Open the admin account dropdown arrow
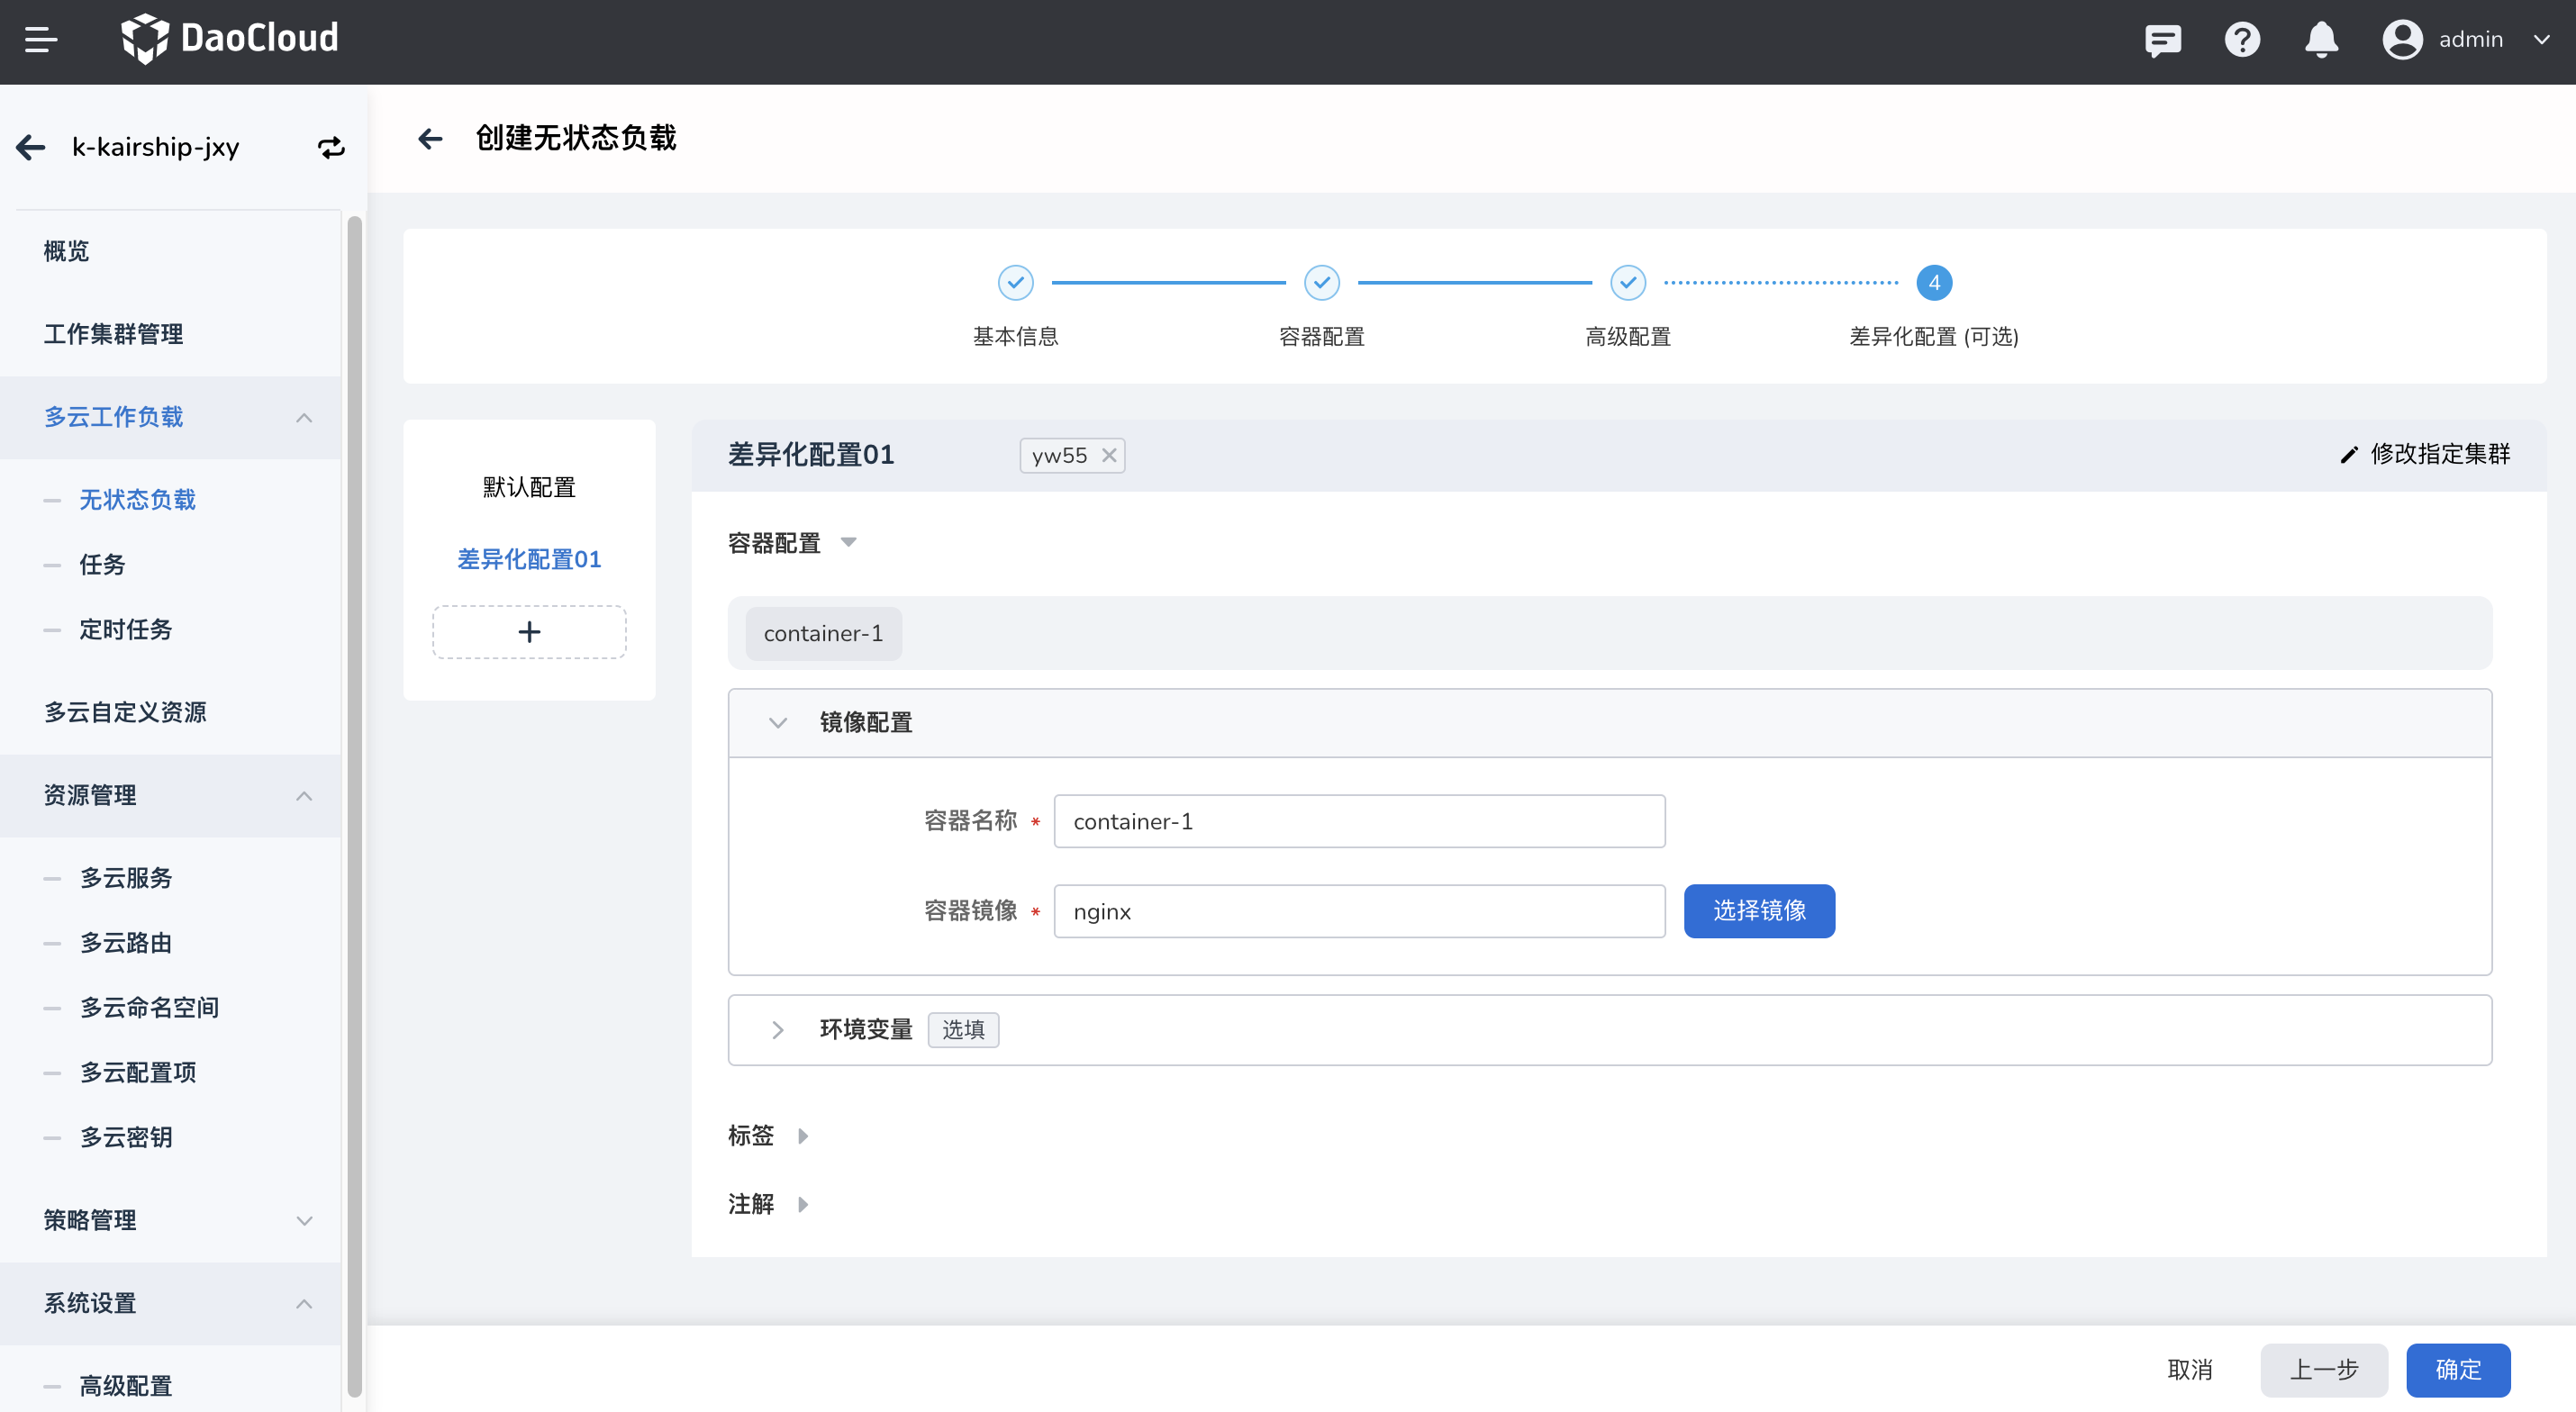Image resolution: width=2576 pixels, height=1412 pixels. (2541, 40)
